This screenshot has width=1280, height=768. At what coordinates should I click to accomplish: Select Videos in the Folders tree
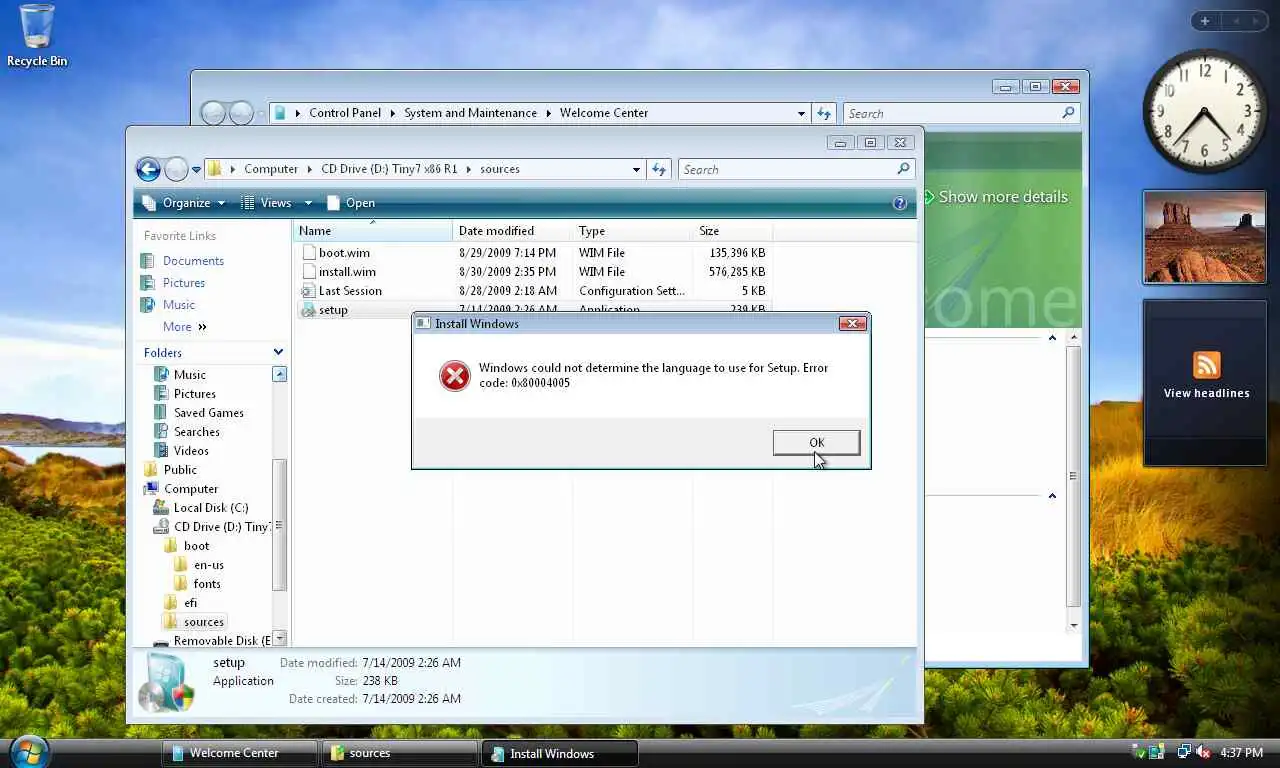191,451
